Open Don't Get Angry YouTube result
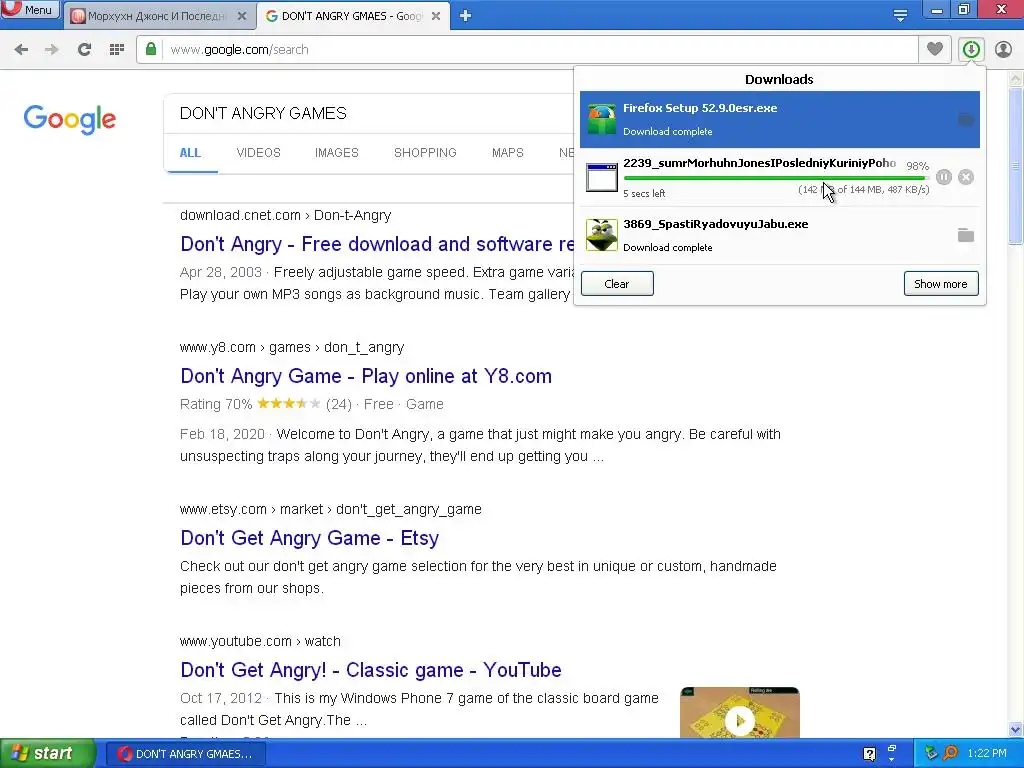The height and width of the screenshot is (768, 1024). pyautogui.click(x=371, y=670)
